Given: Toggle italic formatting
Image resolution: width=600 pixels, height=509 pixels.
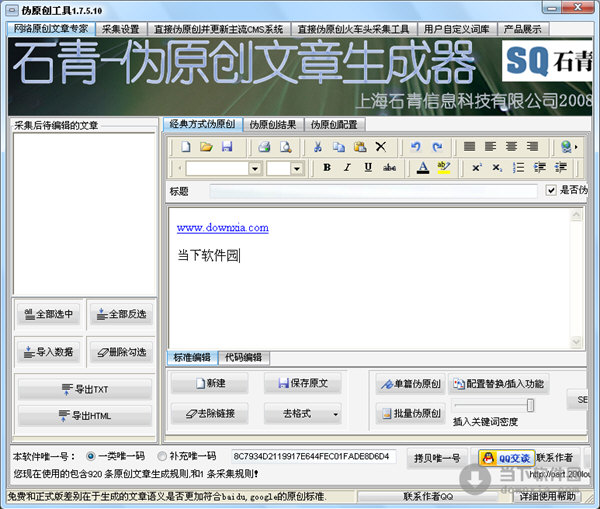Looking at the screenshot, I should (x=347, y=168).
